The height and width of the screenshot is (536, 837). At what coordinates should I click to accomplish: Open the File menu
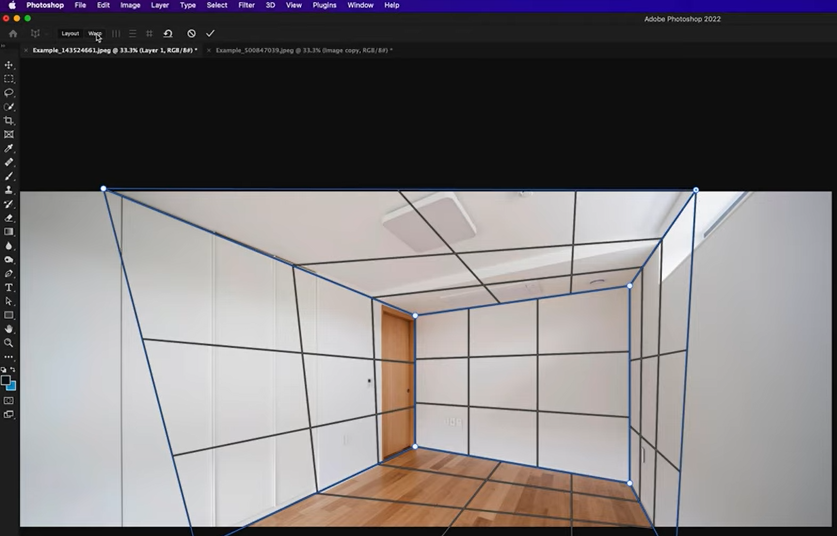(x=80, y=5)
